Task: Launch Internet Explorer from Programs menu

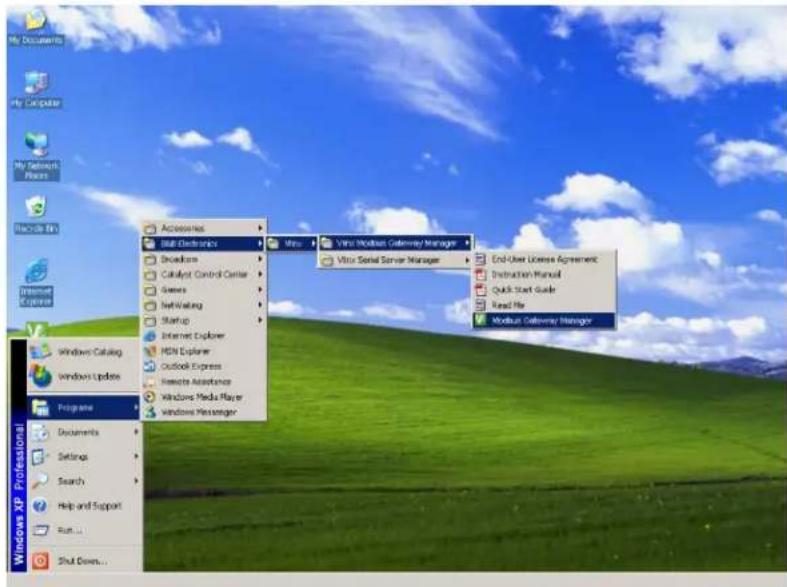Action: pyautogui.click(x=204, y=336)
